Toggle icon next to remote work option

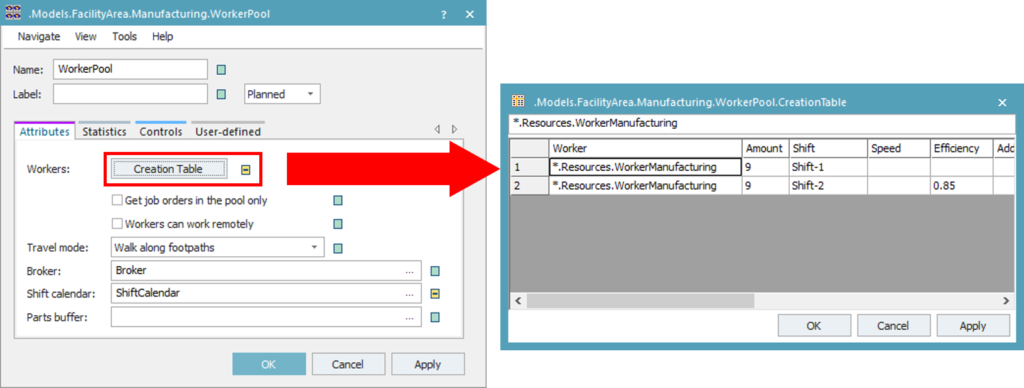point(338,224)
